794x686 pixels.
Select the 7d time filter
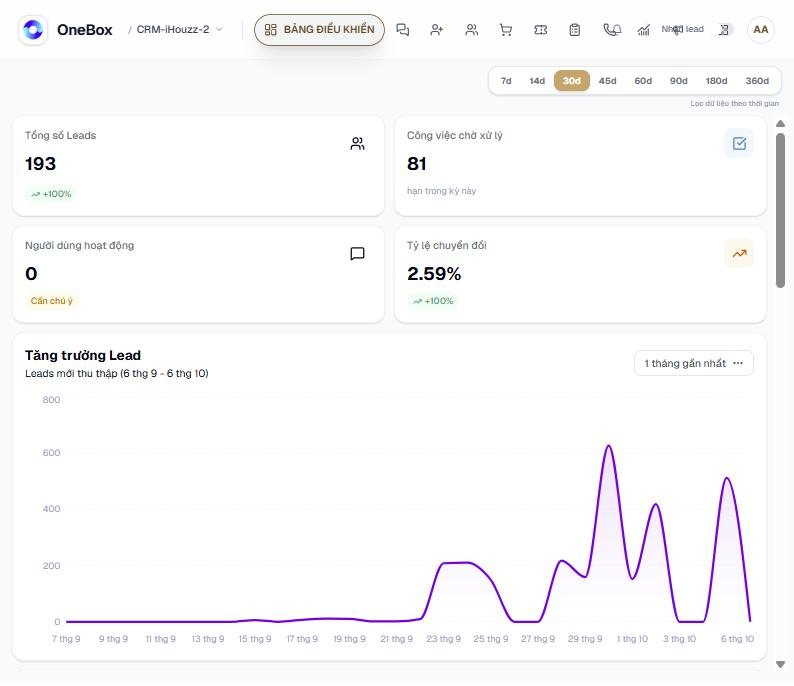point(506,81)
